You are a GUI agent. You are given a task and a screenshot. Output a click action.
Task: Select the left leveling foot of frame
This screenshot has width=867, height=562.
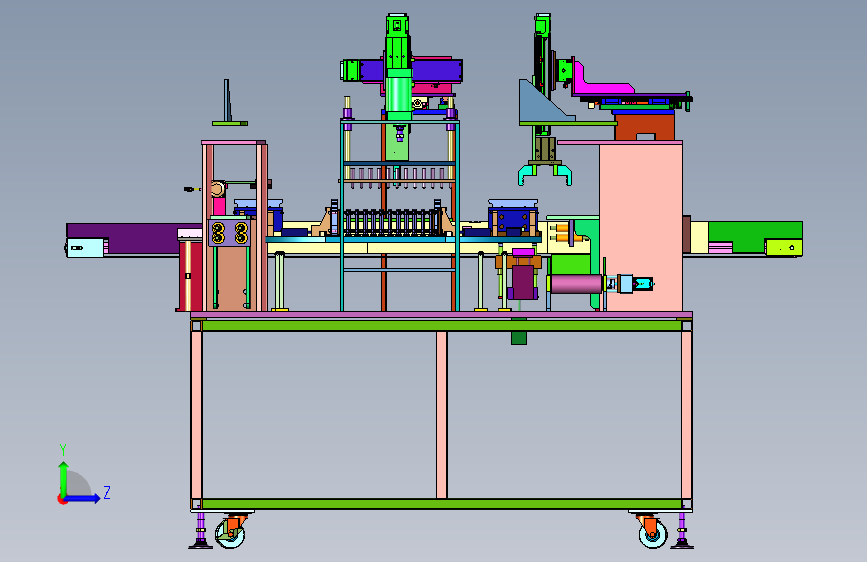200,531
